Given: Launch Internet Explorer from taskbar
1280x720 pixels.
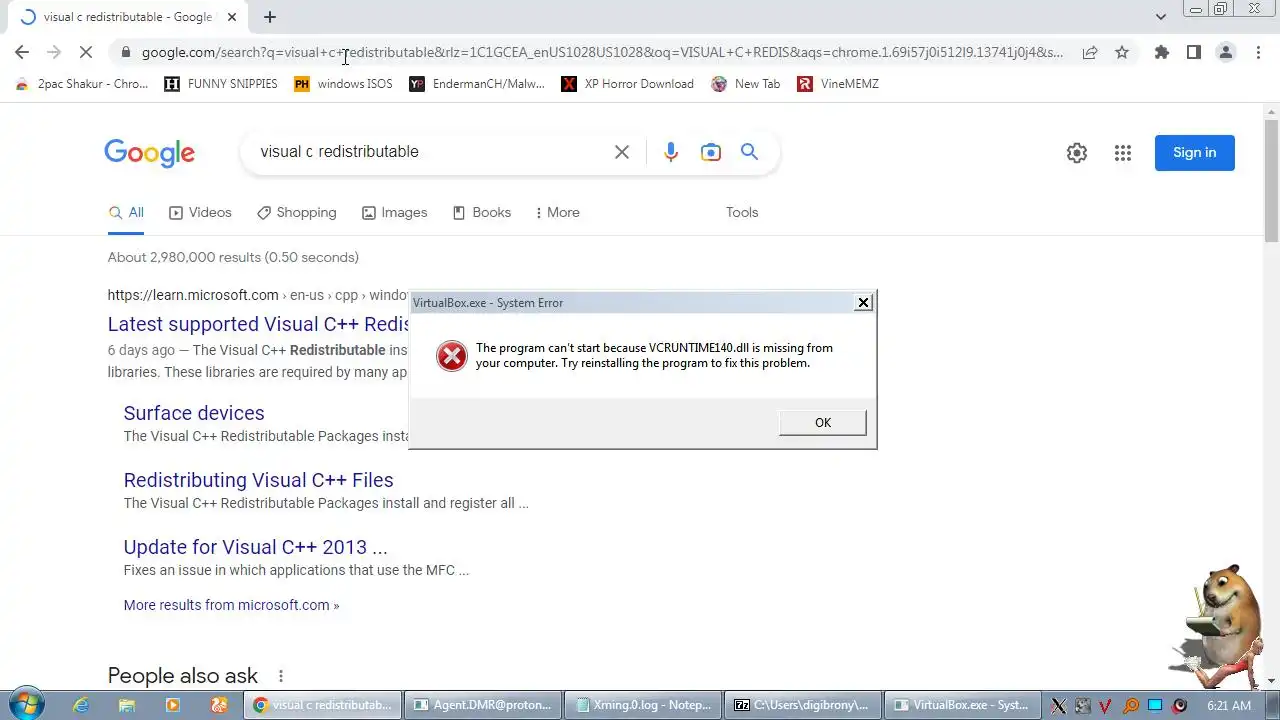Looking at the screenshot, I should tap(81, 705).
